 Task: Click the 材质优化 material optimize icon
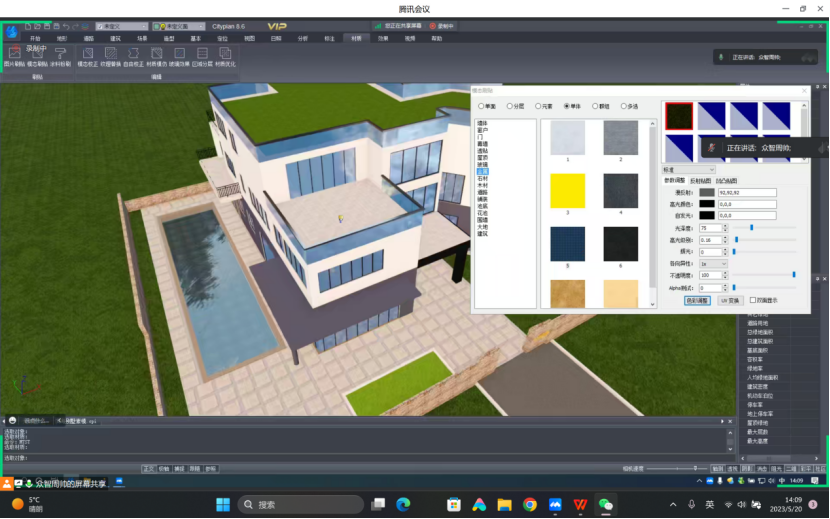[226, 53]
